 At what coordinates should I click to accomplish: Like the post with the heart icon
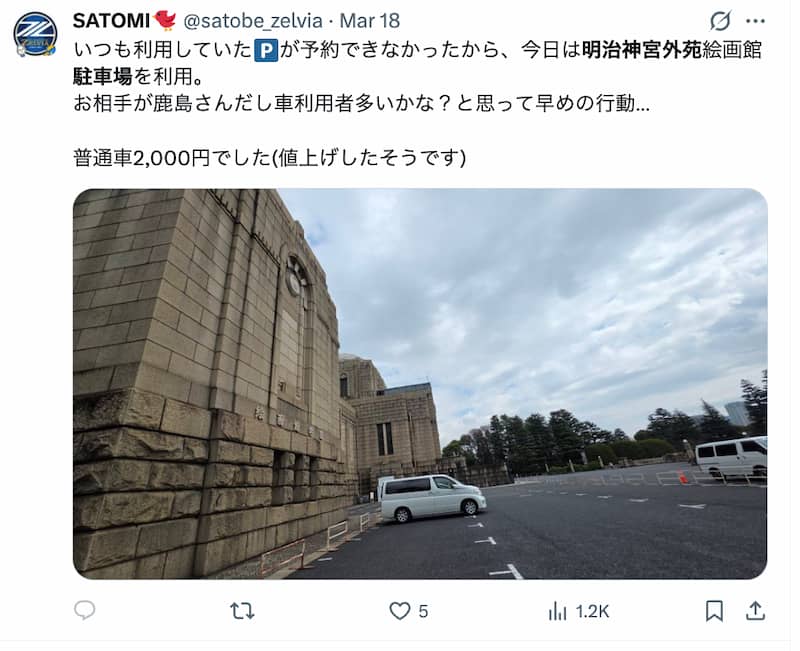point(399,611)
